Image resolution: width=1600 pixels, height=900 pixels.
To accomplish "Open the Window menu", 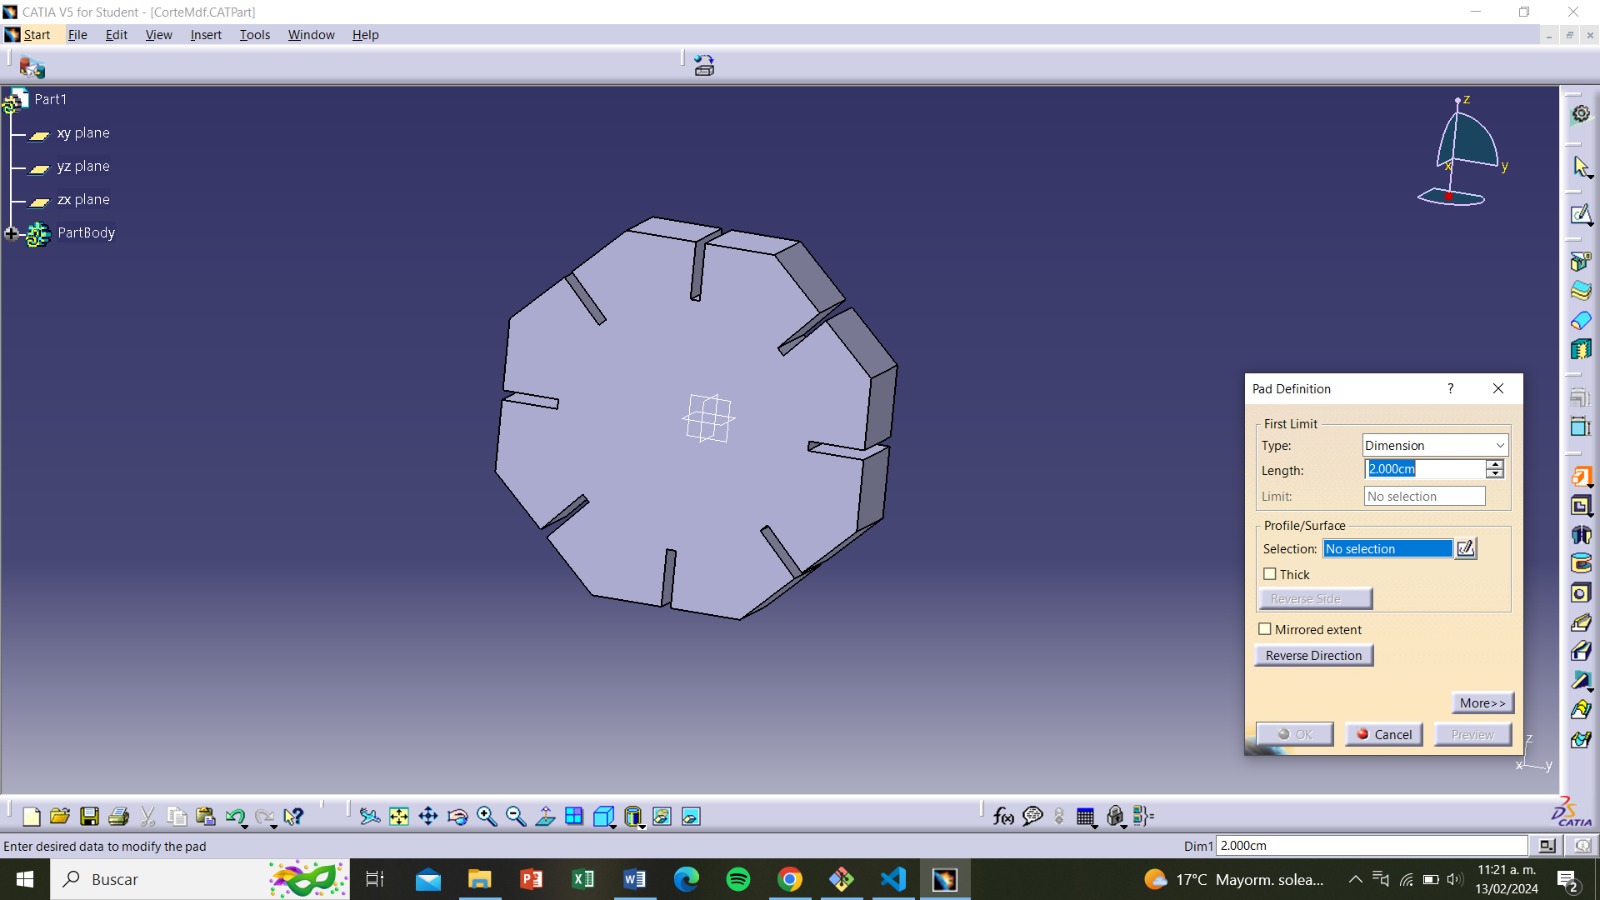I will coord(311,35).
